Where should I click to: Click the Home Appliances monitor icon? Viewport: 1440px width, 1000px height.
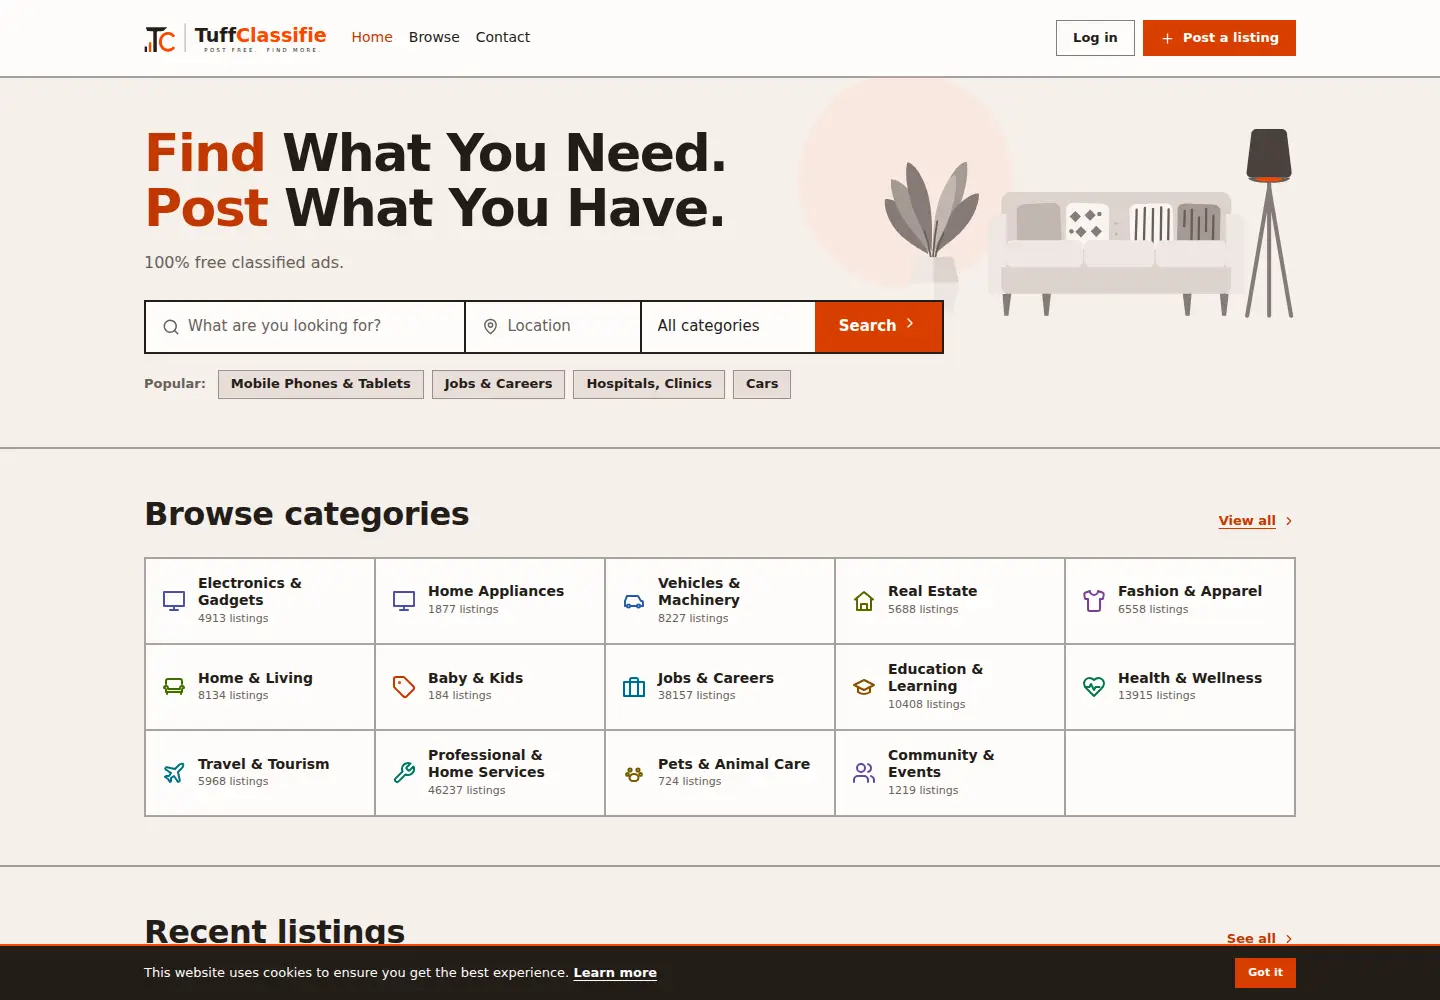[x=404, y=601]
